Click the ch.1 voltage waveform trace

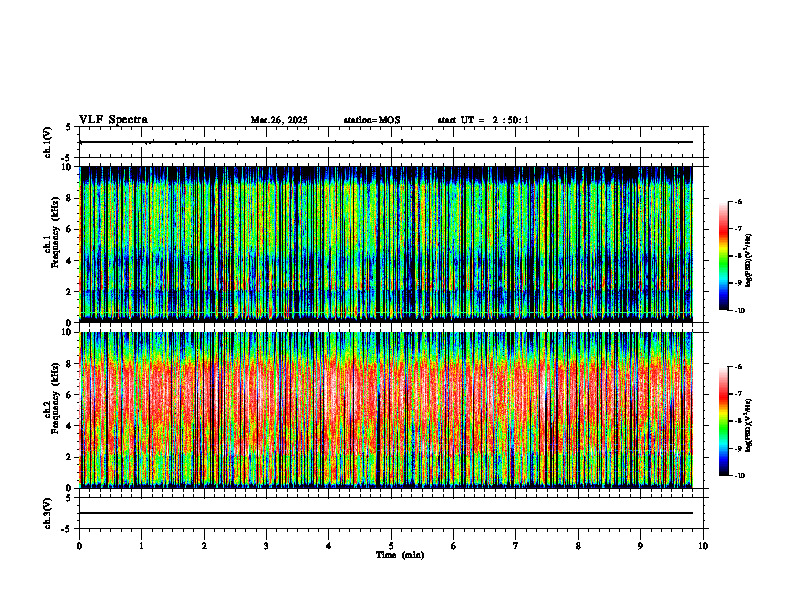[386, 142]
